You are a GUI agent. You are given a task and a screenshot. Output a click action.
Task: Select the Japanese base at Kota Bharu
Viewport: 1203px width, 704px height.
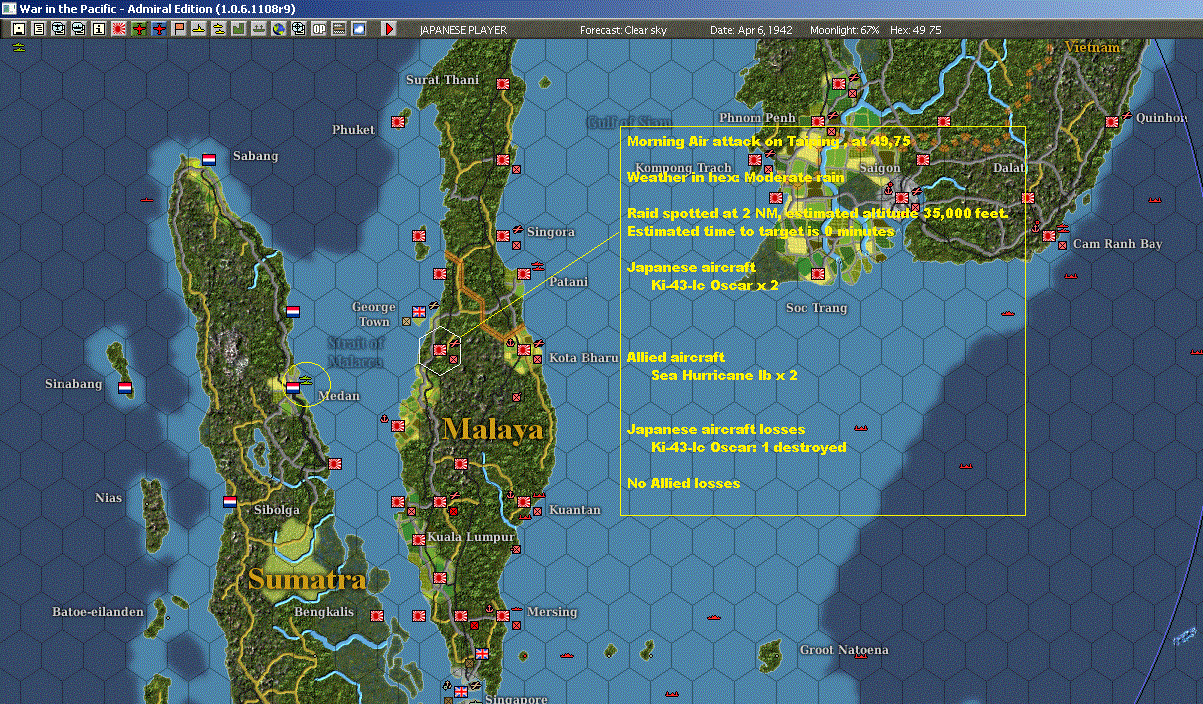coord(523,350)
